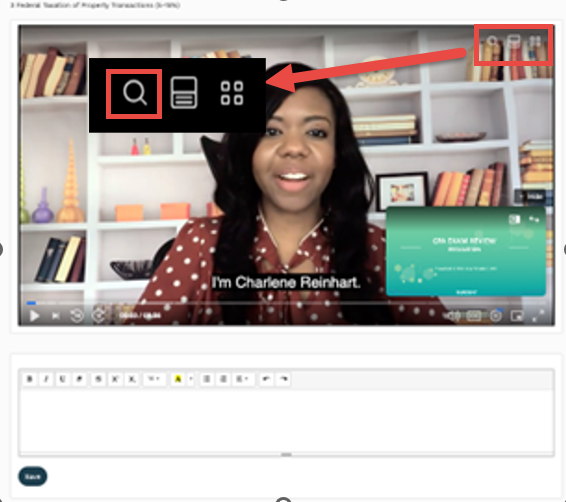This screenshot has height=502, width=566.
Task: Rewind the video ten seconds
Action: [77, 316]
